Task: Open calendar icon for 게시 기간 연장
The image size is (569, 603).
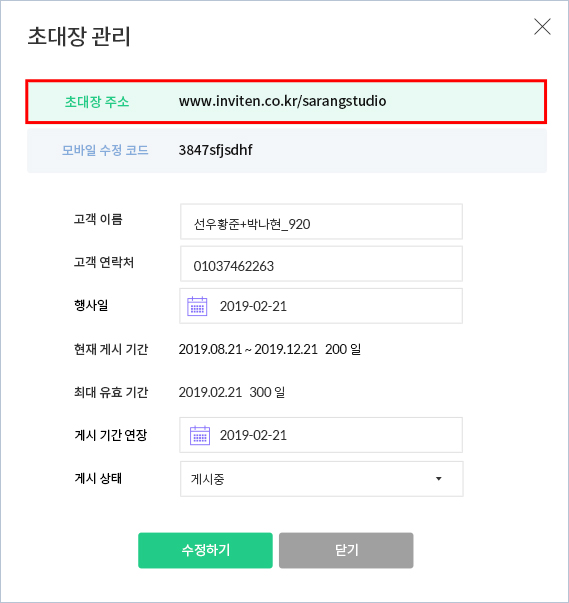Action: (200, 435)
